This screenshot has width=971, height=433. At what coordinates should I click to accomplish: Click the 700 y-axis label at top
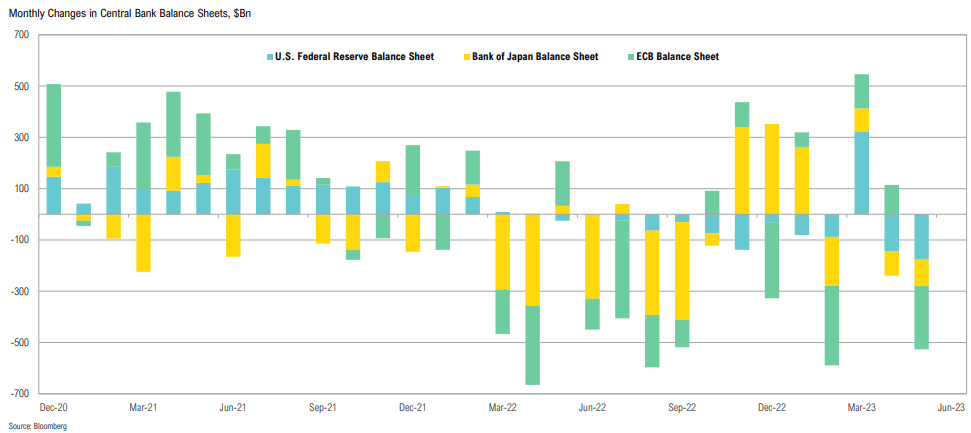pos(22,35)
